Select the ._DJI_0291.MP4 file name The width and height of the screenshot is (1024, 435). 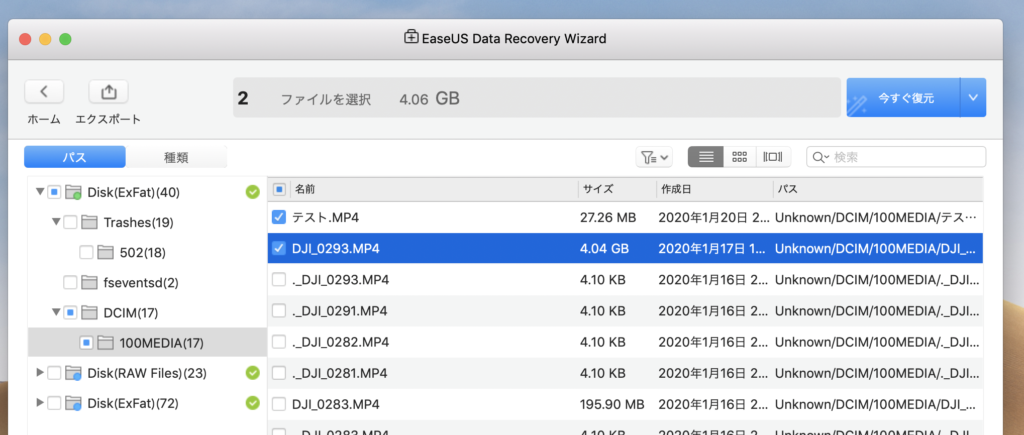coord(340,311)
